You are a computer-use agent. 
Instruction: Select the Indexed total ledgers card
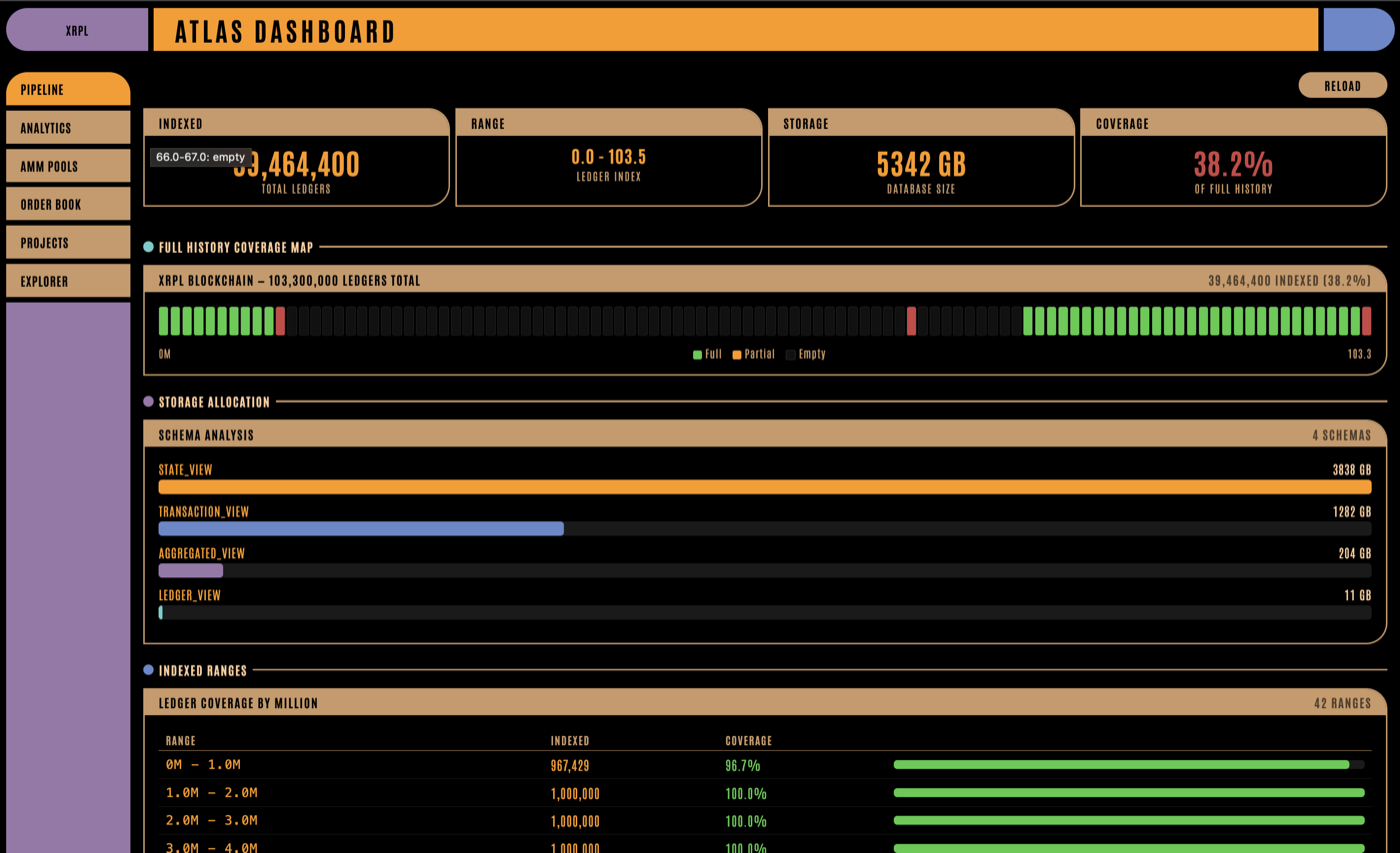[x=297, y=157]
